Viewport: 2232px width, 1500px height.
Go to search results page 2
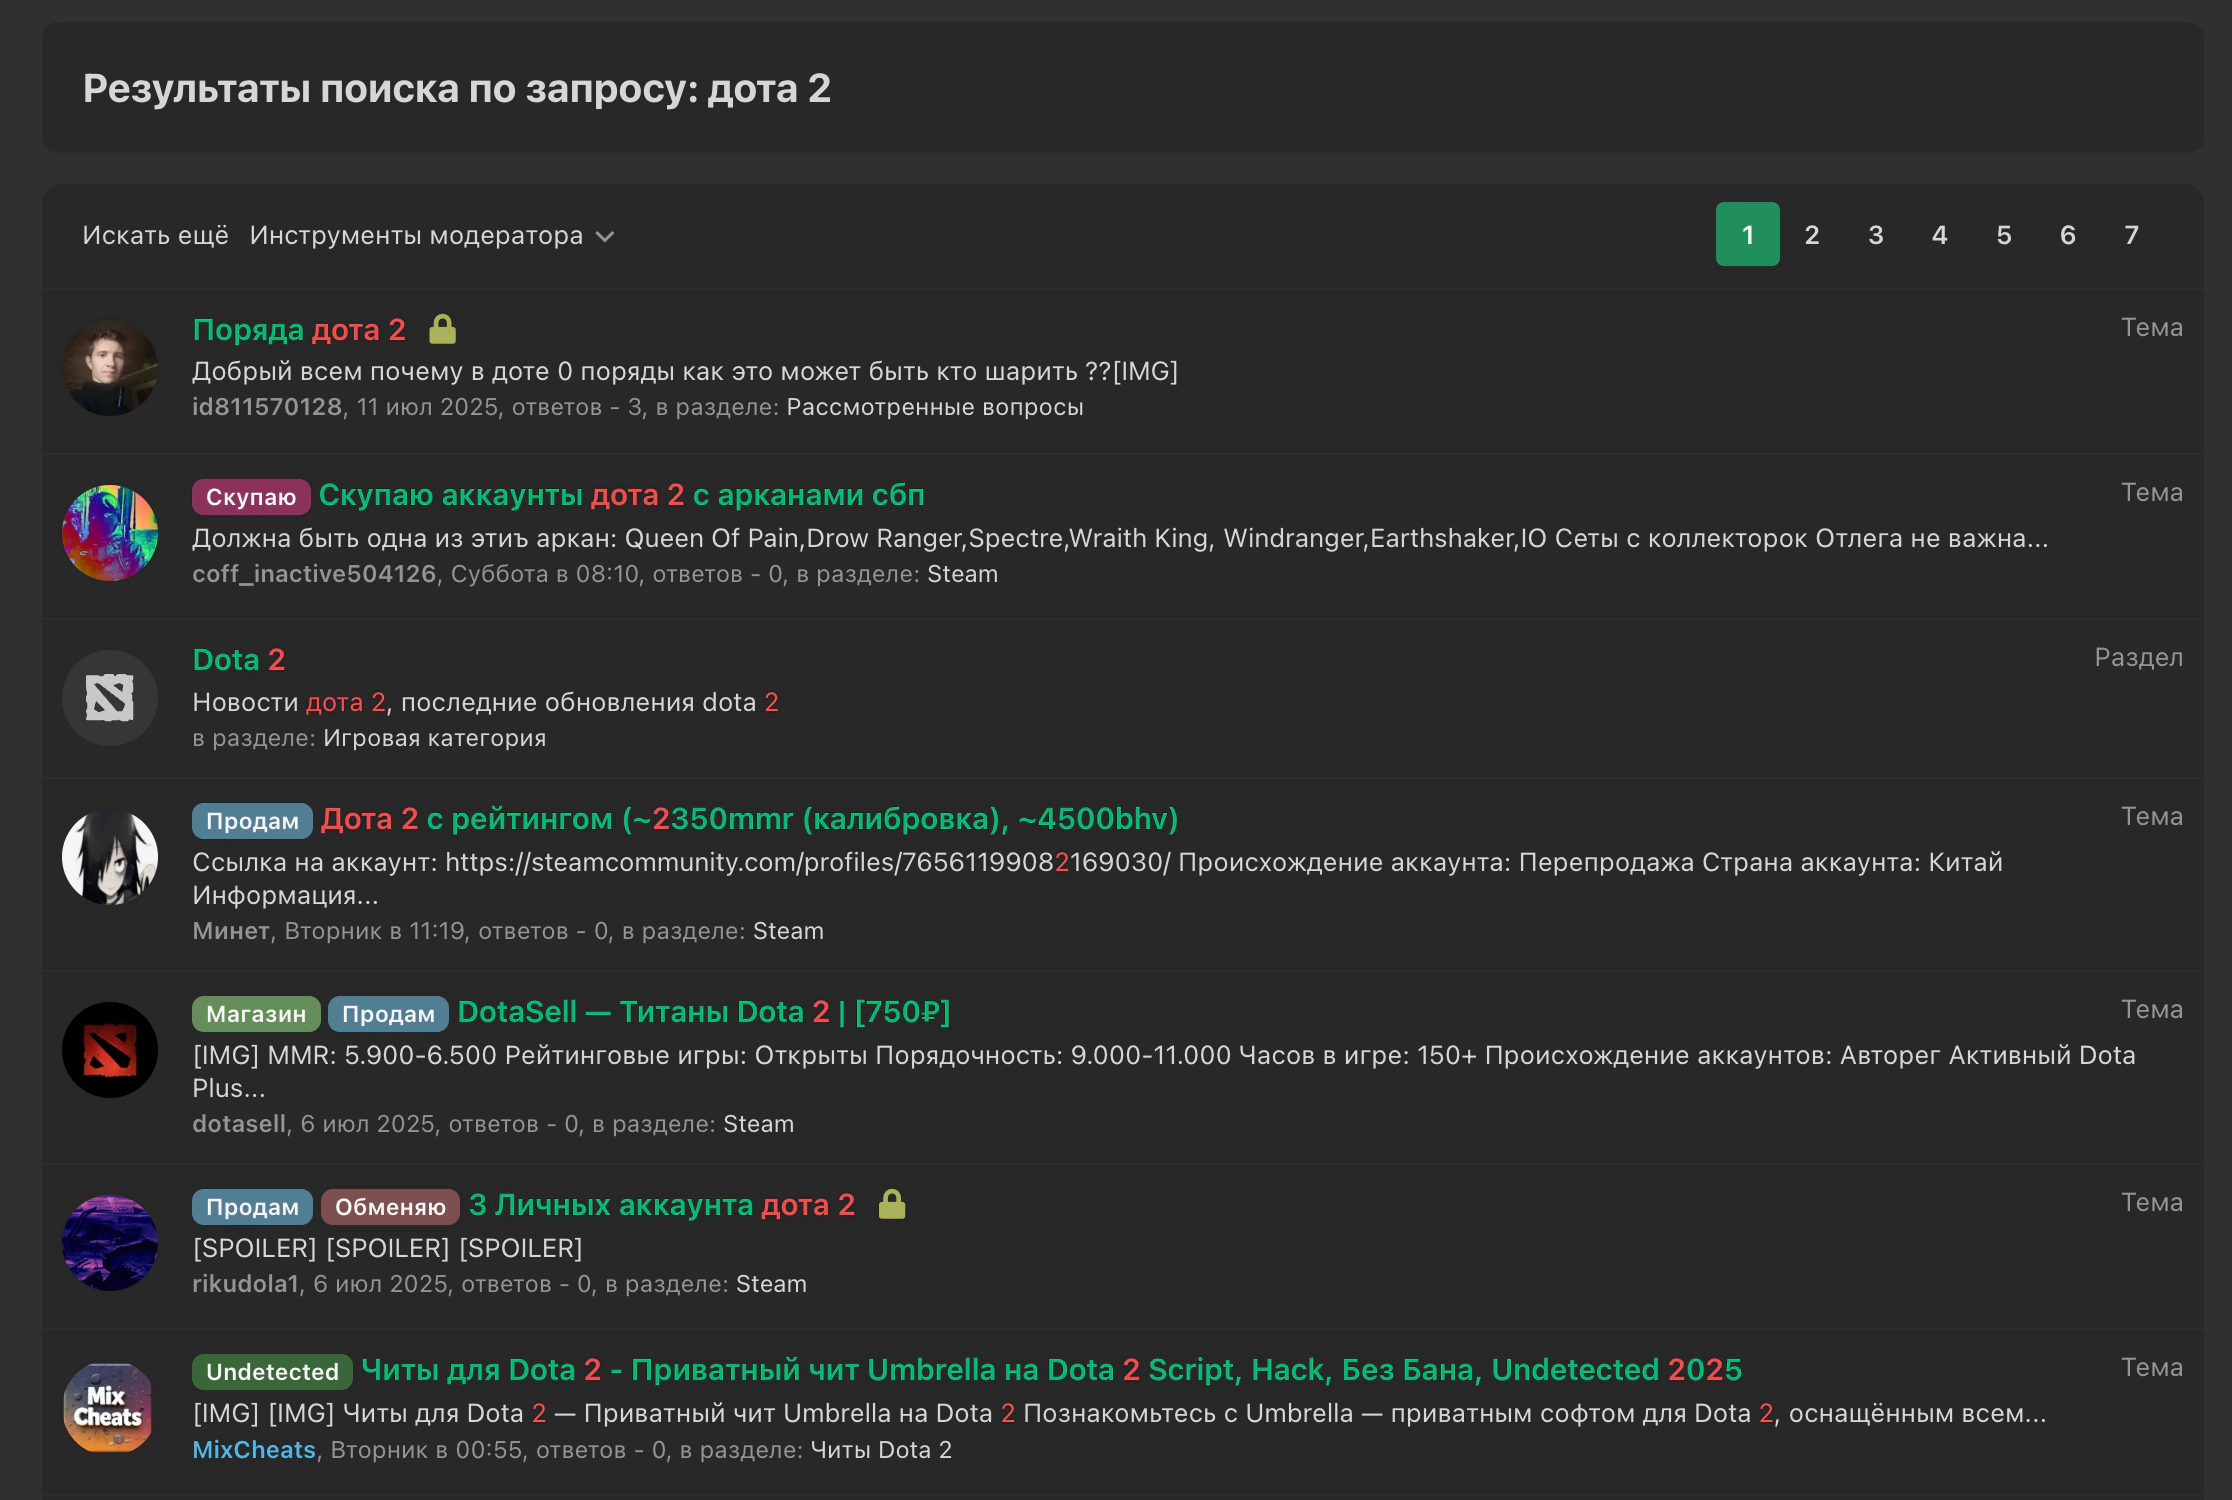coord(1811,235)
